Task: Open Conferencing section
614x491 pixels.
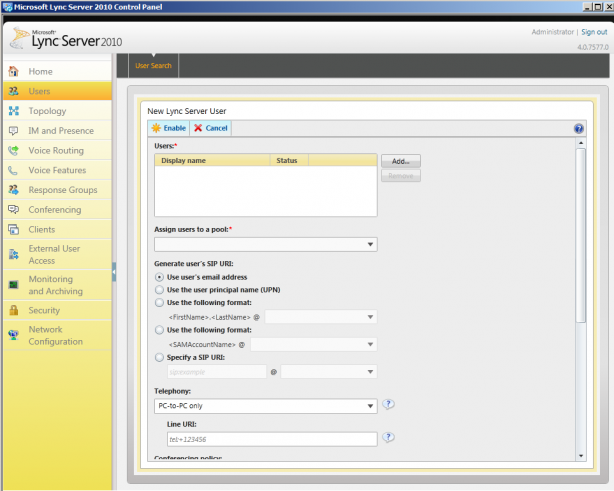Action: pyautogui.click(x=55, y=210)
